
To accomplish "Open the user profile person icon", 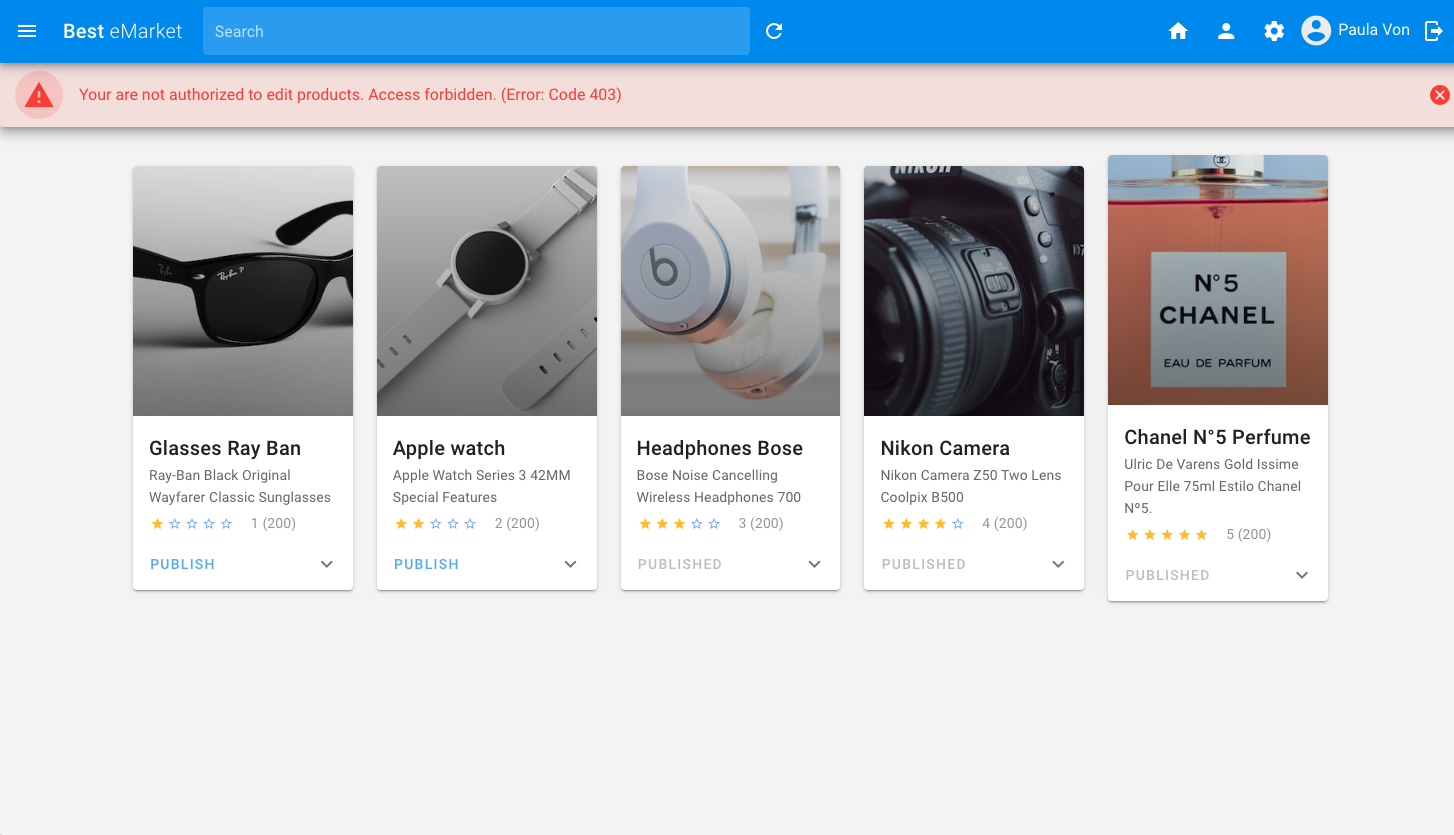I will [1226, 31].
